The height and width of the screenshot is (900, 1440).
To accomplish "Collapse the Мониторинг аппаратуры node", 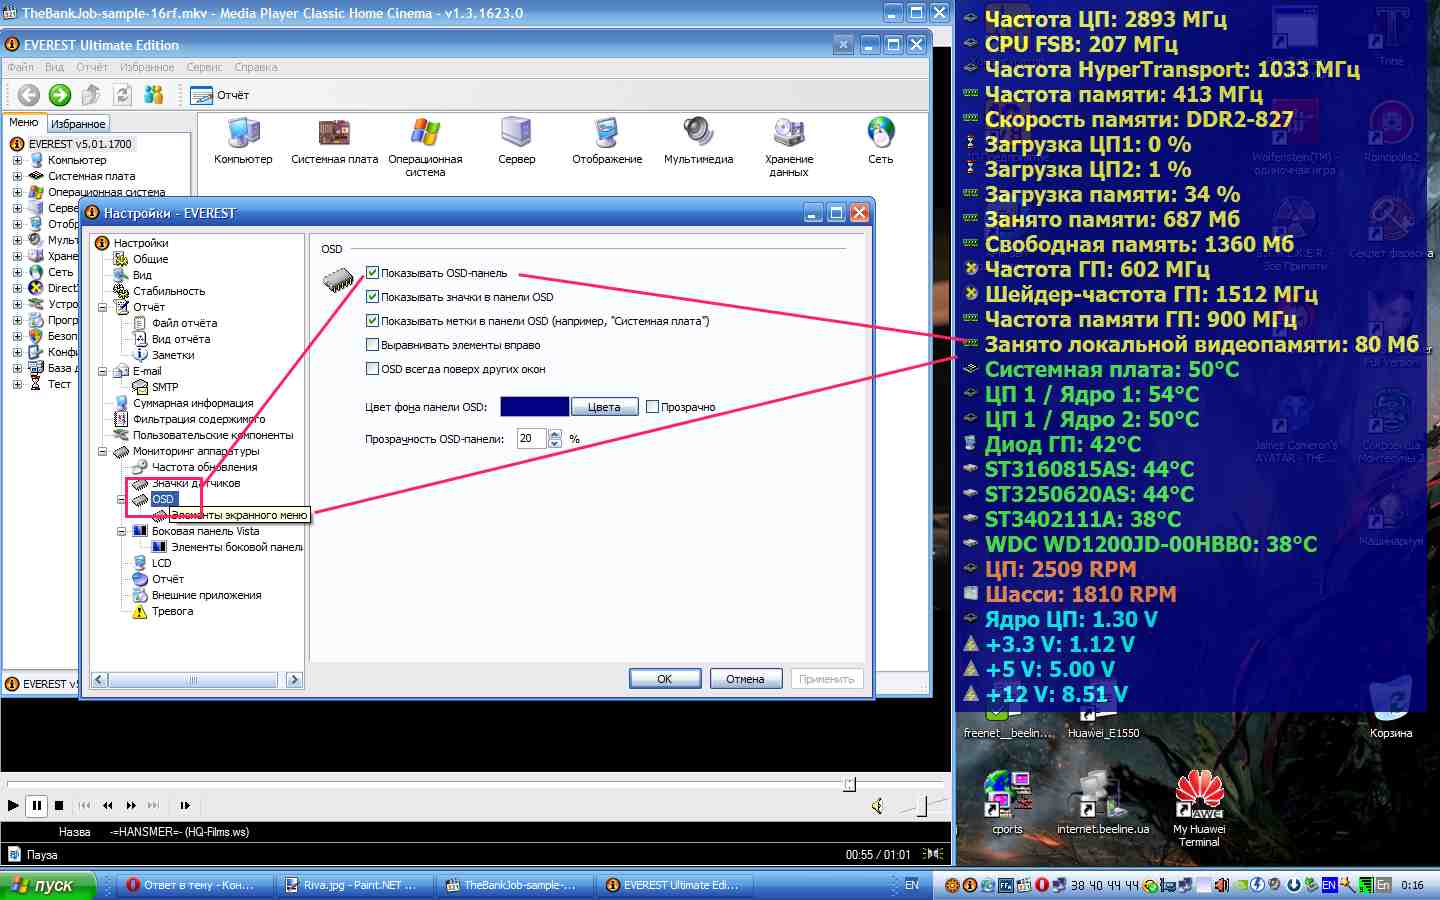I will point(102,451).
